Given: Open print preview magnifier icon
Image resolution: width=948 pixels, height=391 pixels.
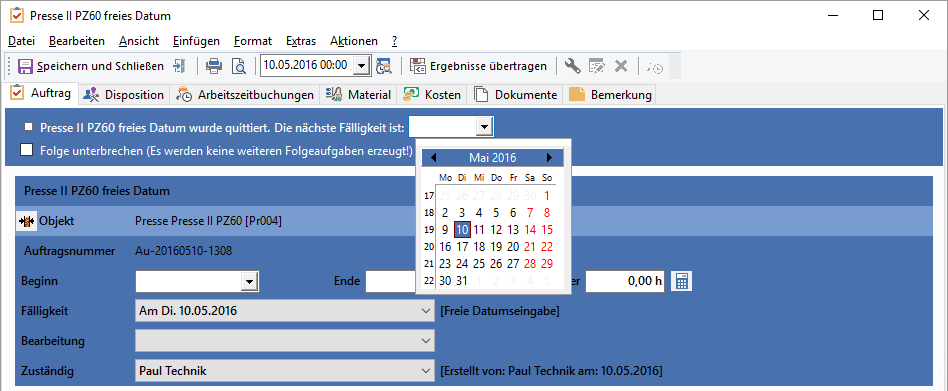Looking at the screenshot, I should (239, 66).
